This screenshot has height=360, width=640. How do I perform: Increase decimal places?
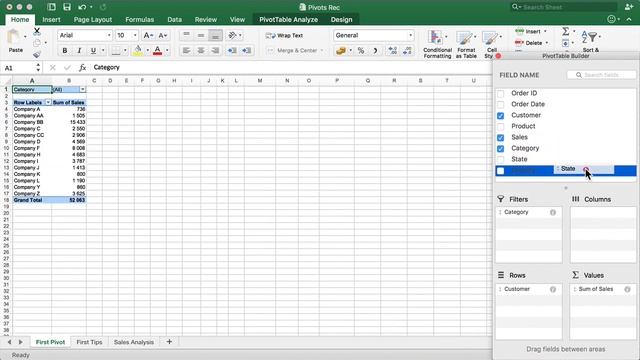[393, 51]
